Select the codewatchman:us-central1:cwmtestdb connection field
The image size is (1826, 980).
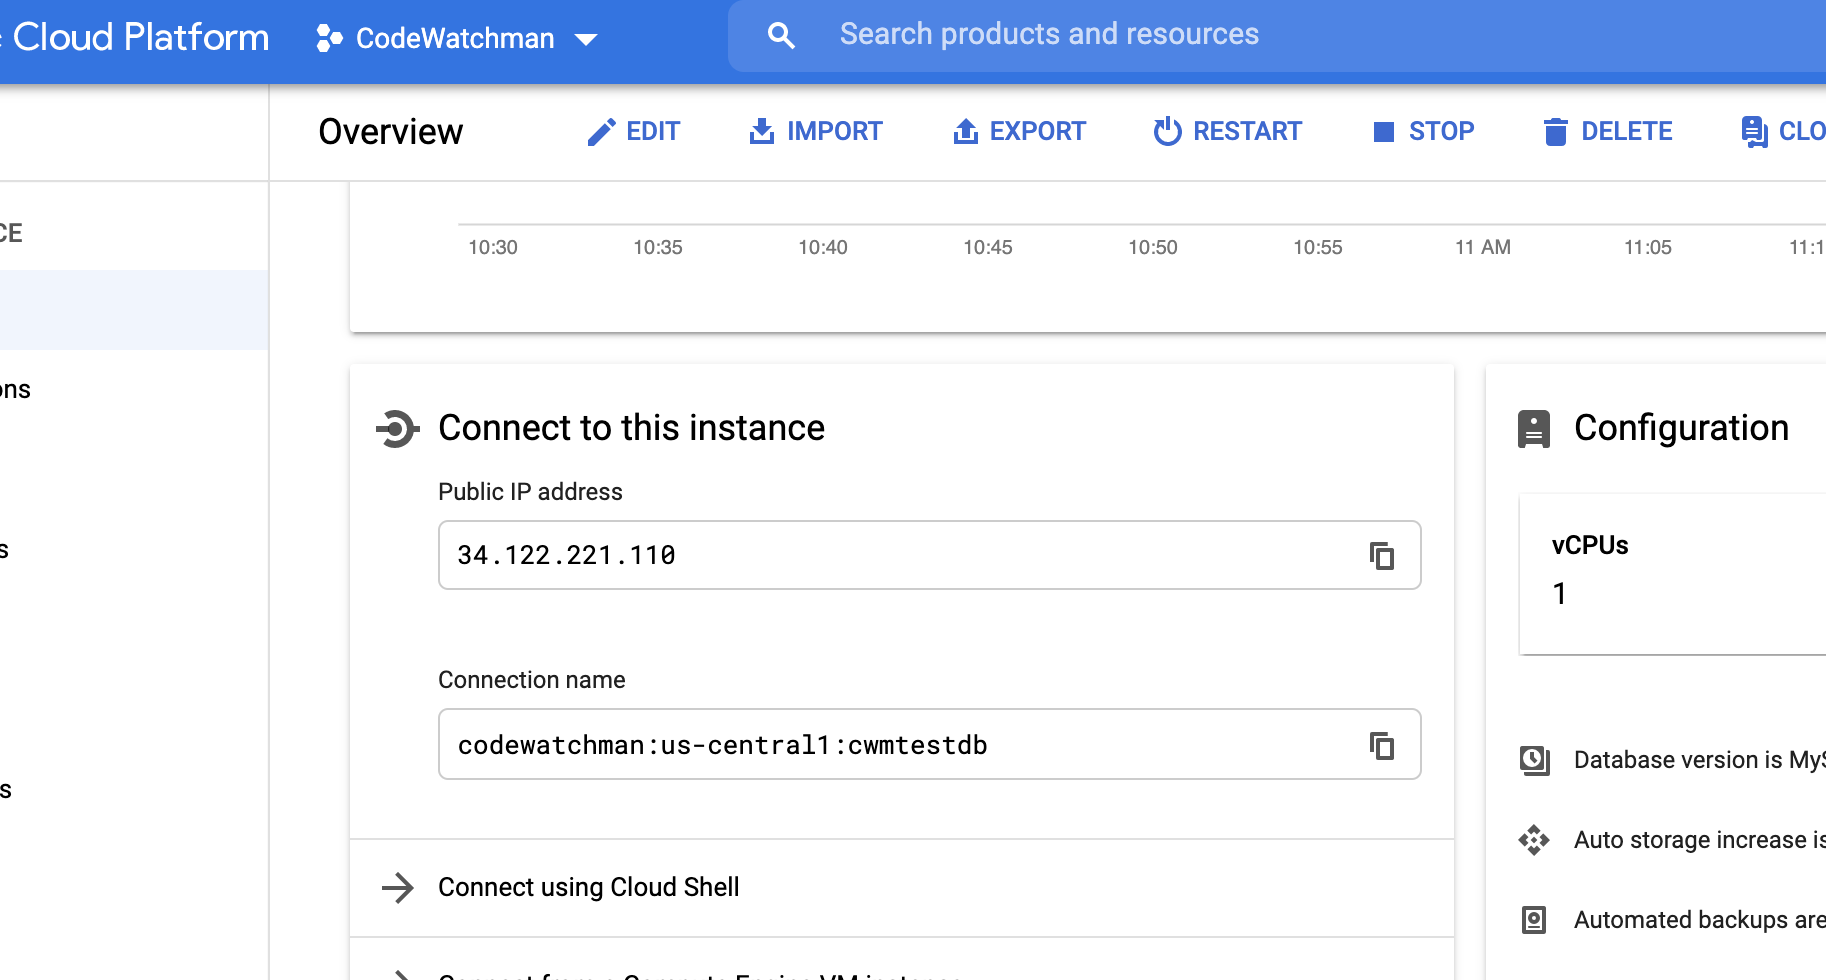pos(929,745)
